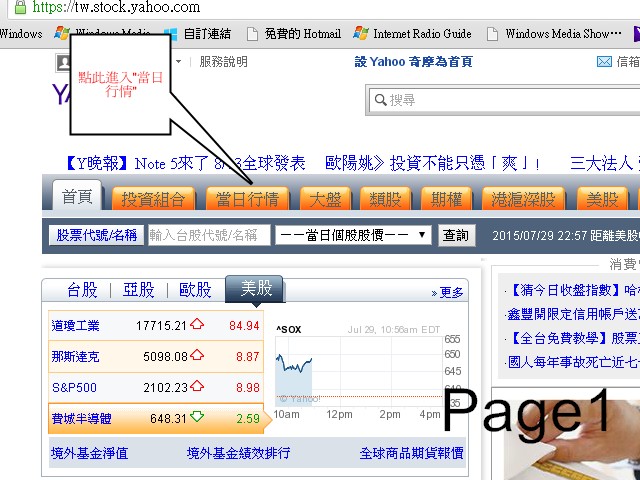
Task: Open the 大盤 tab
Action: pos(325,199)
